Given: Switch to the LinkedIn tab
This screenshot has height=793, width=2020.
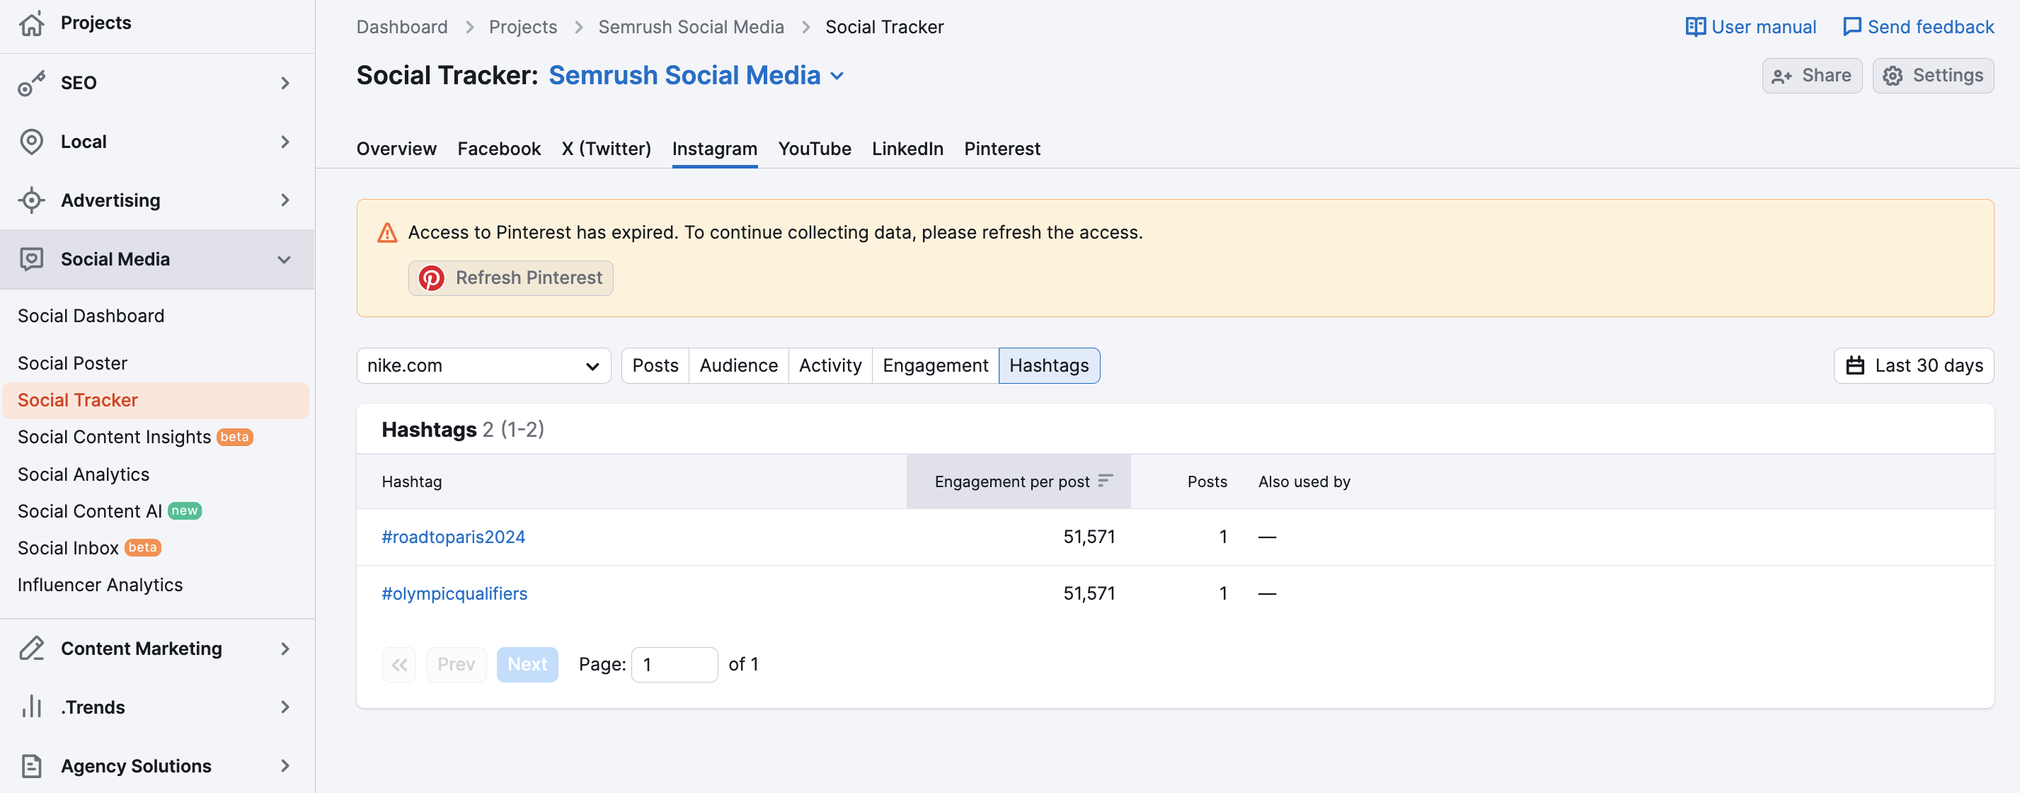Looking at the screenshot, I should pyautogui.click(x=908, y=149).
